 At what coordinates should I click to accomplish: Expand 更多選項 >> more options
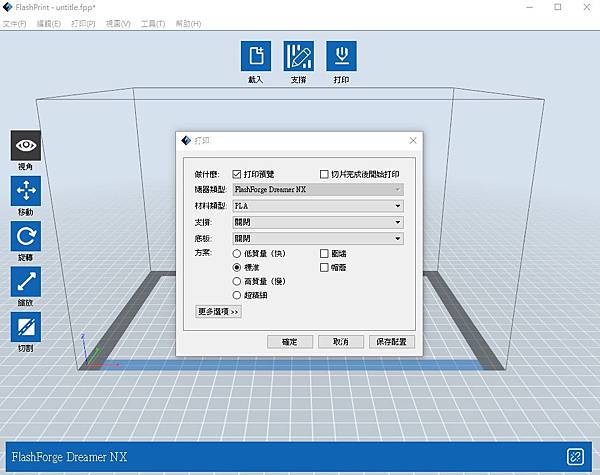coord(218,311)
